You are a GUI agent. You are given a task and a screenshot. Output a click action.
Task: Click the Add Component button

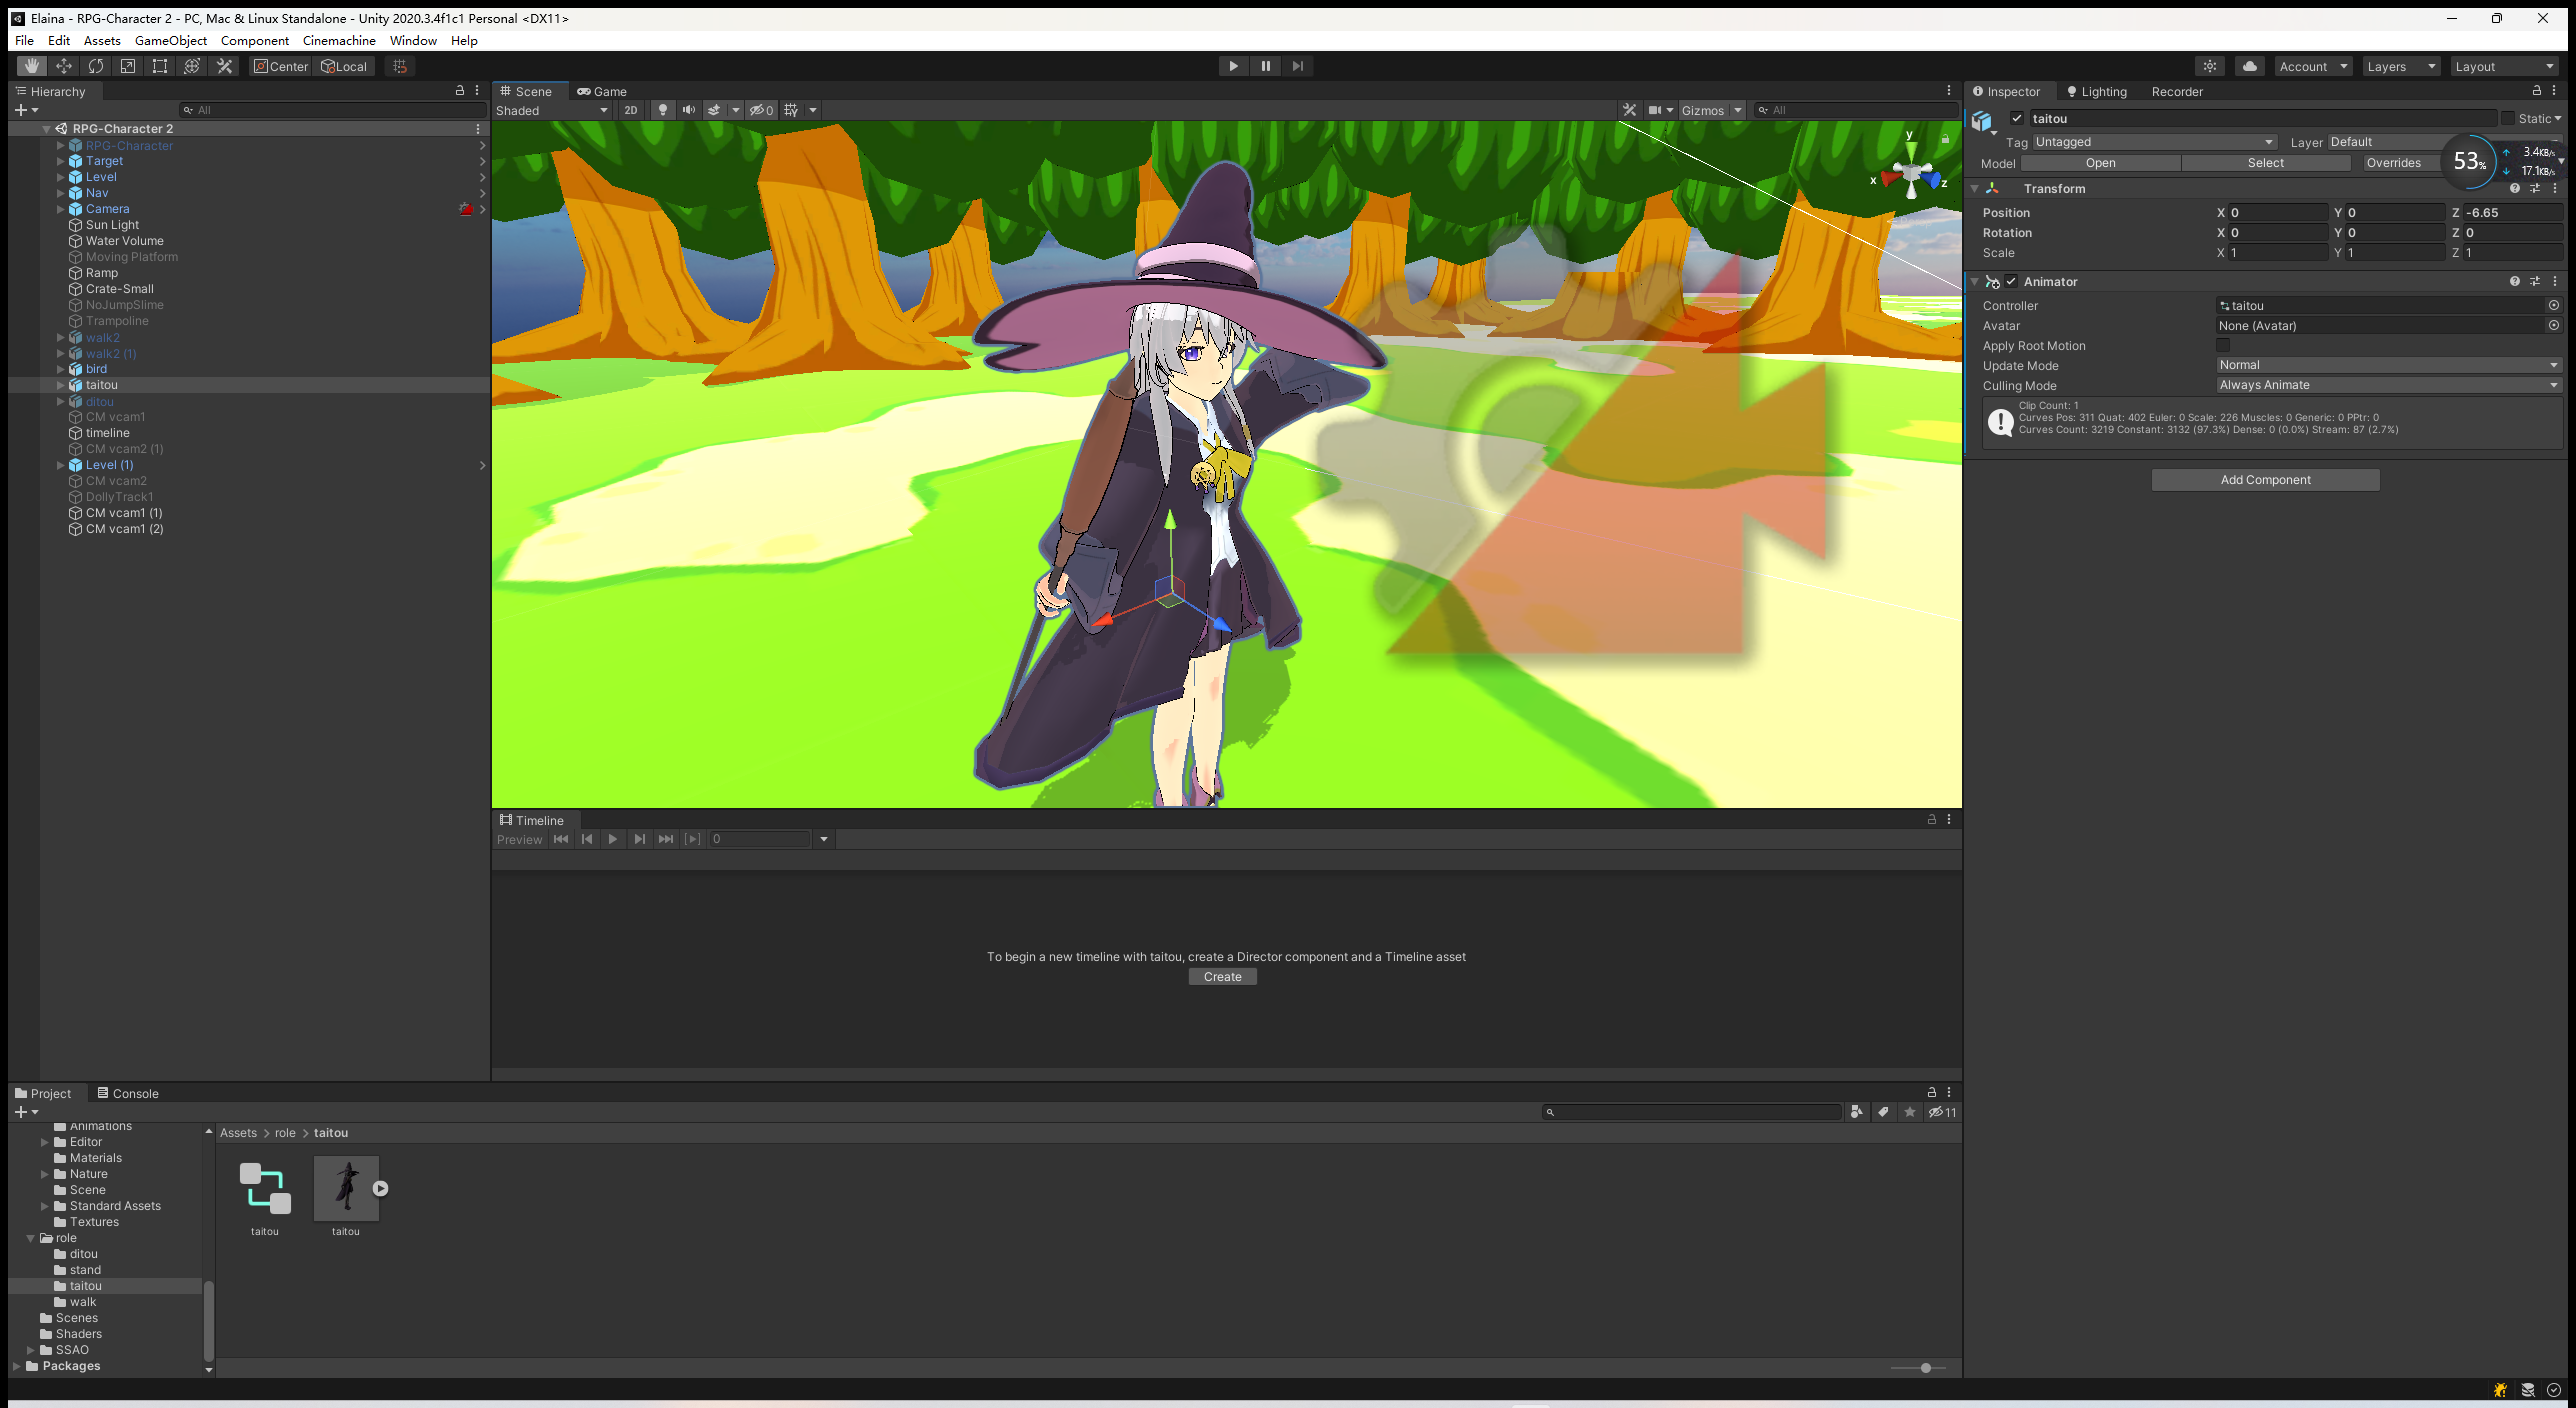click(x=2264, y=480)
